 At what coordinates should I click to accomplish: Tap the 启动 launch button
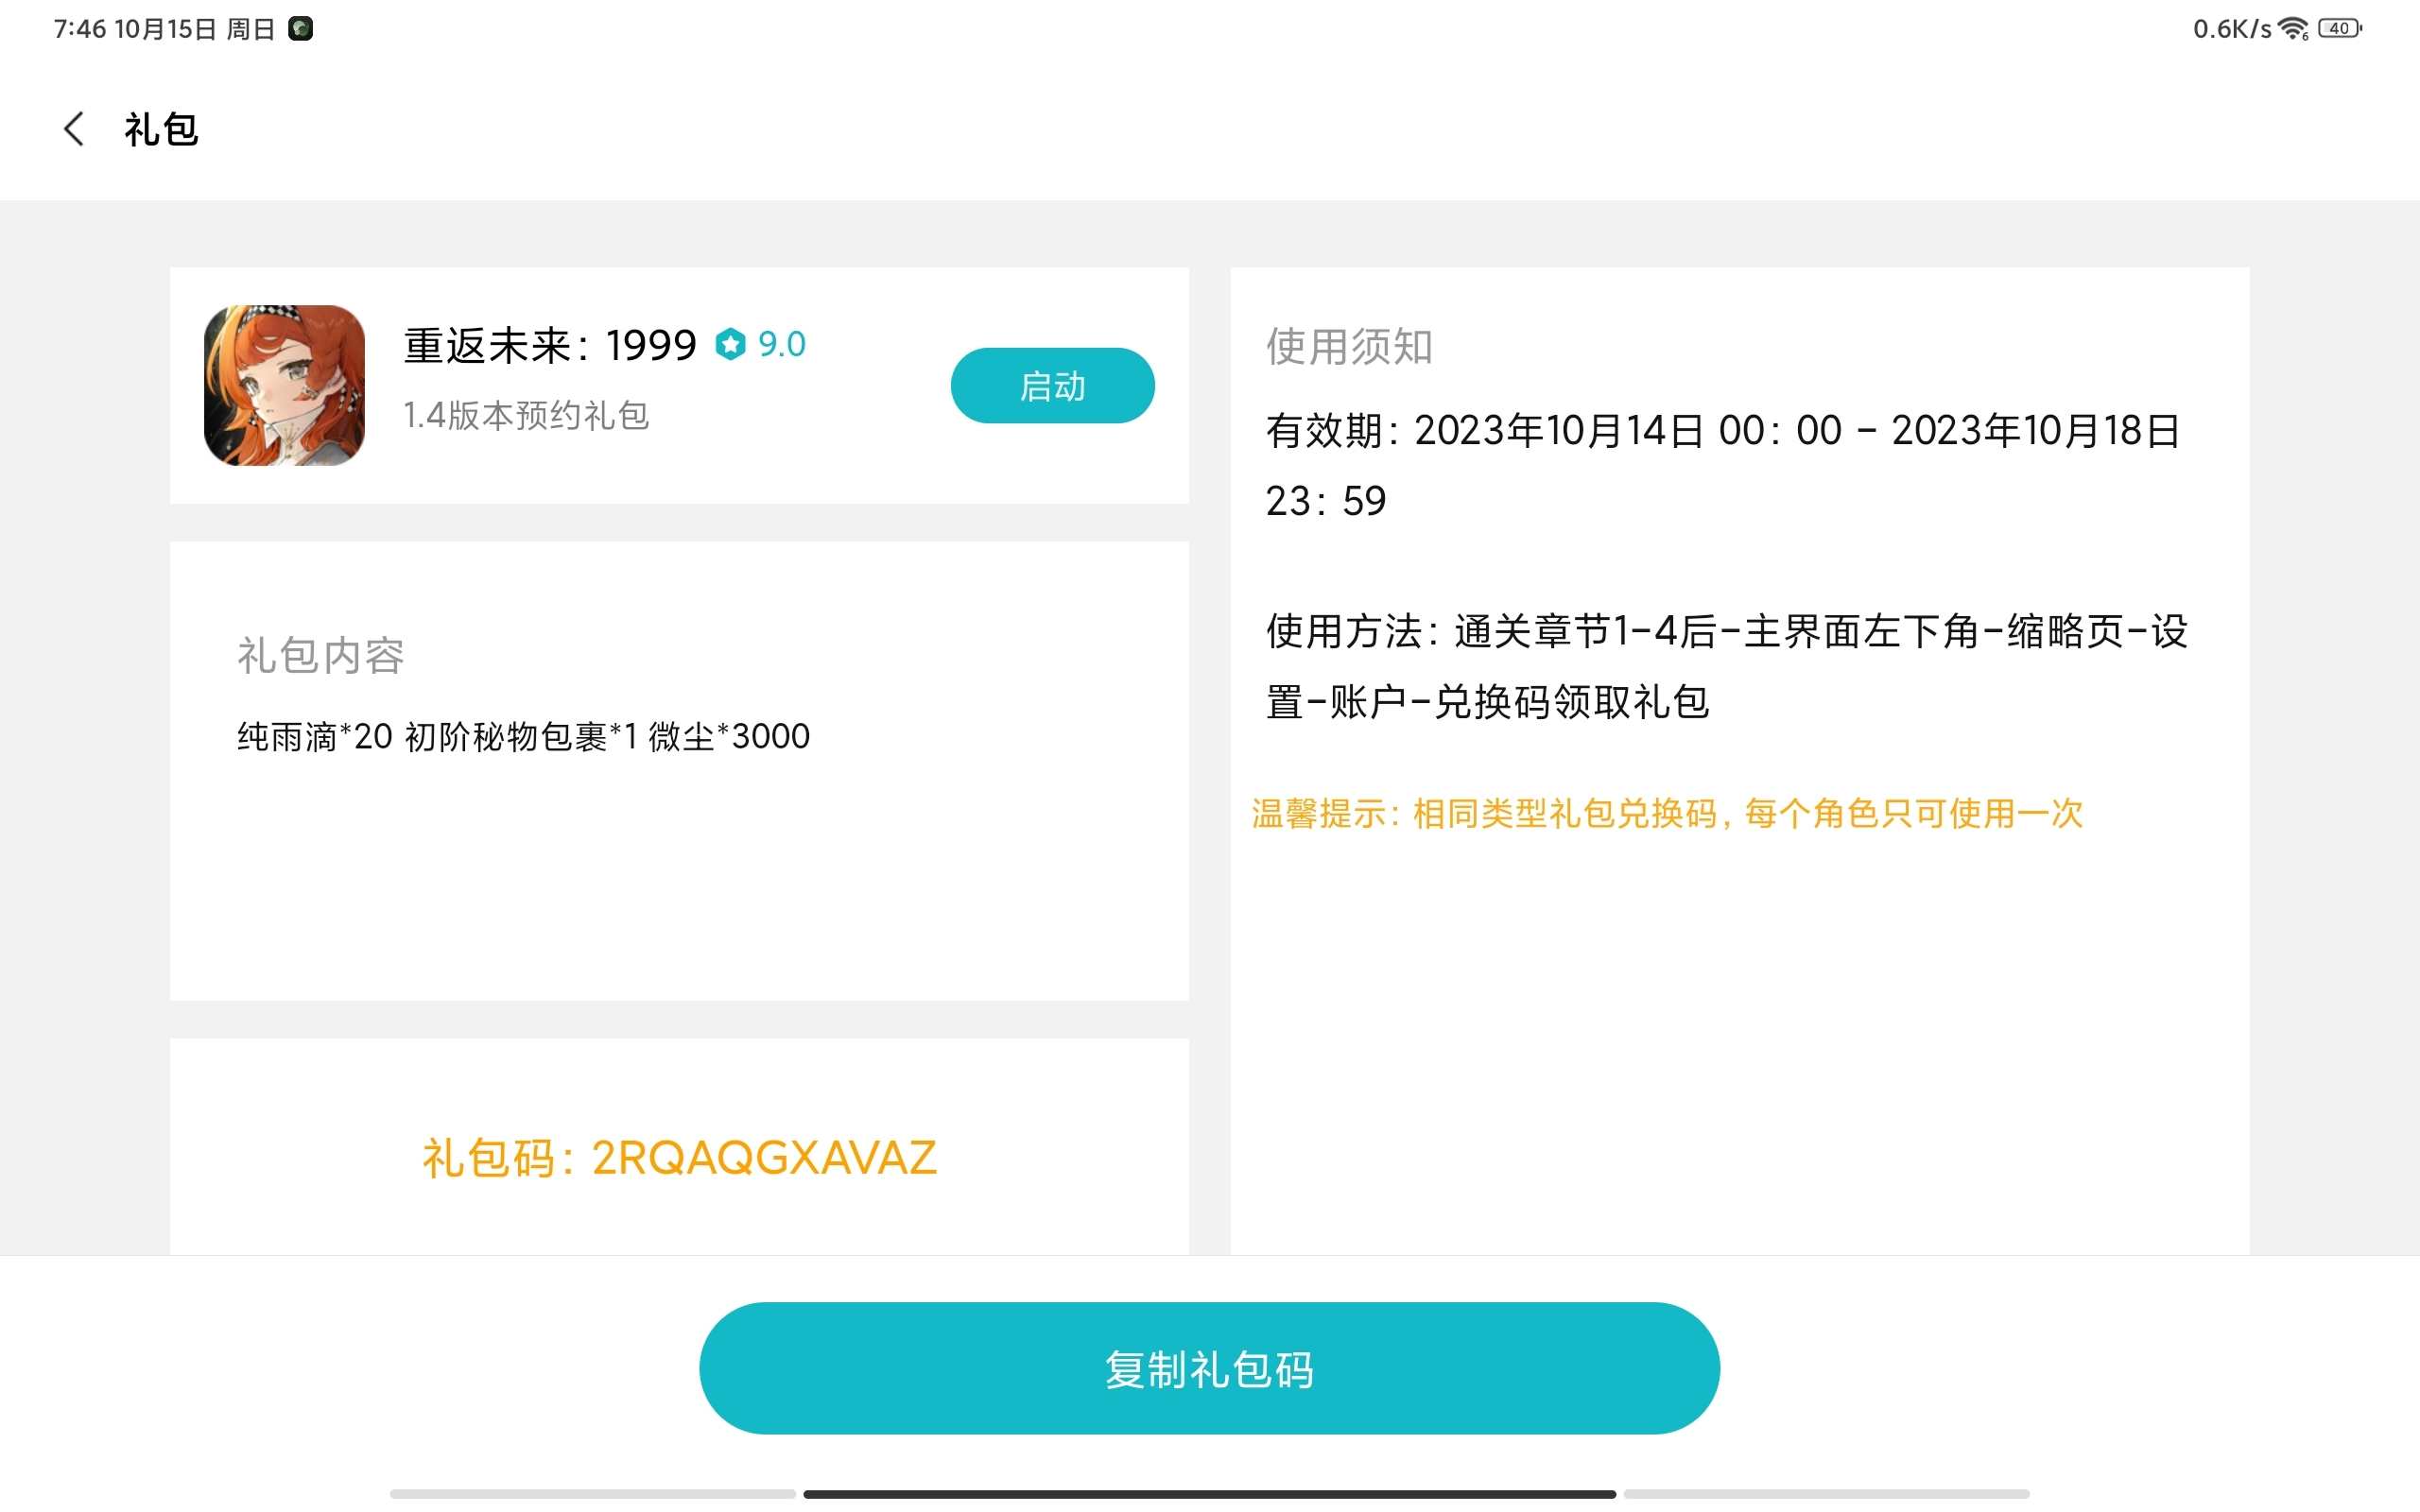pyautogui.click(x=1052, y=386)
